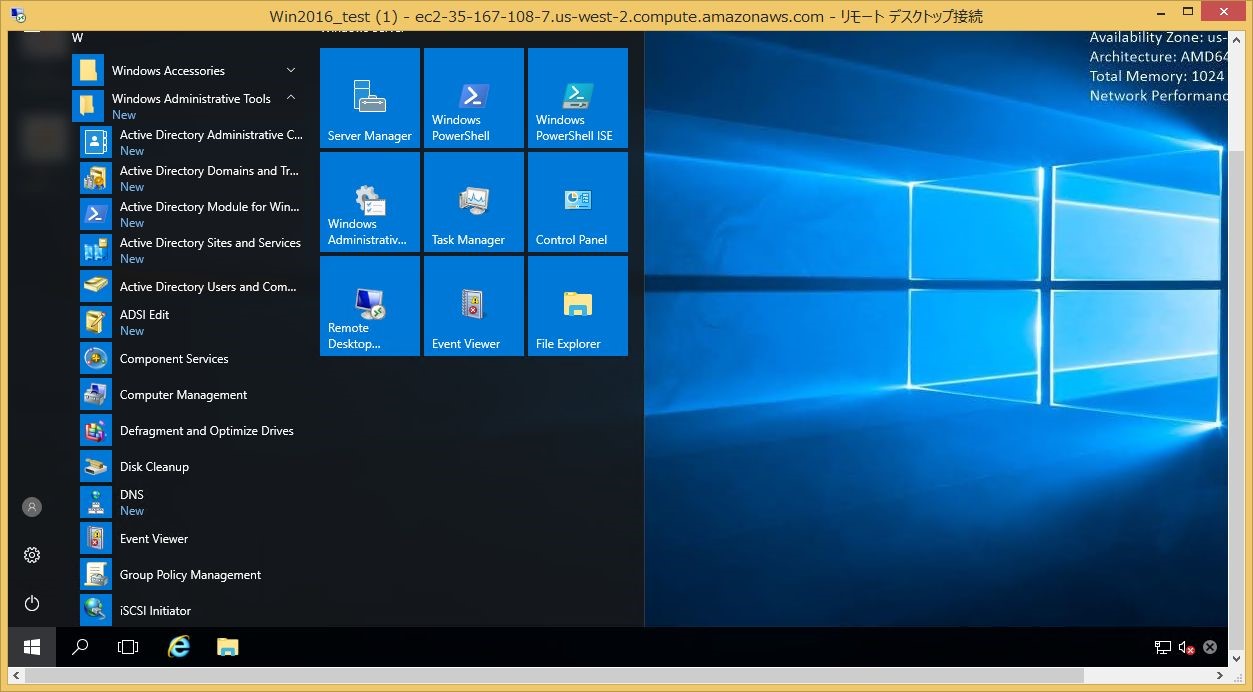
Task: Open Settings from the Start menu rail
Action: 32,555
